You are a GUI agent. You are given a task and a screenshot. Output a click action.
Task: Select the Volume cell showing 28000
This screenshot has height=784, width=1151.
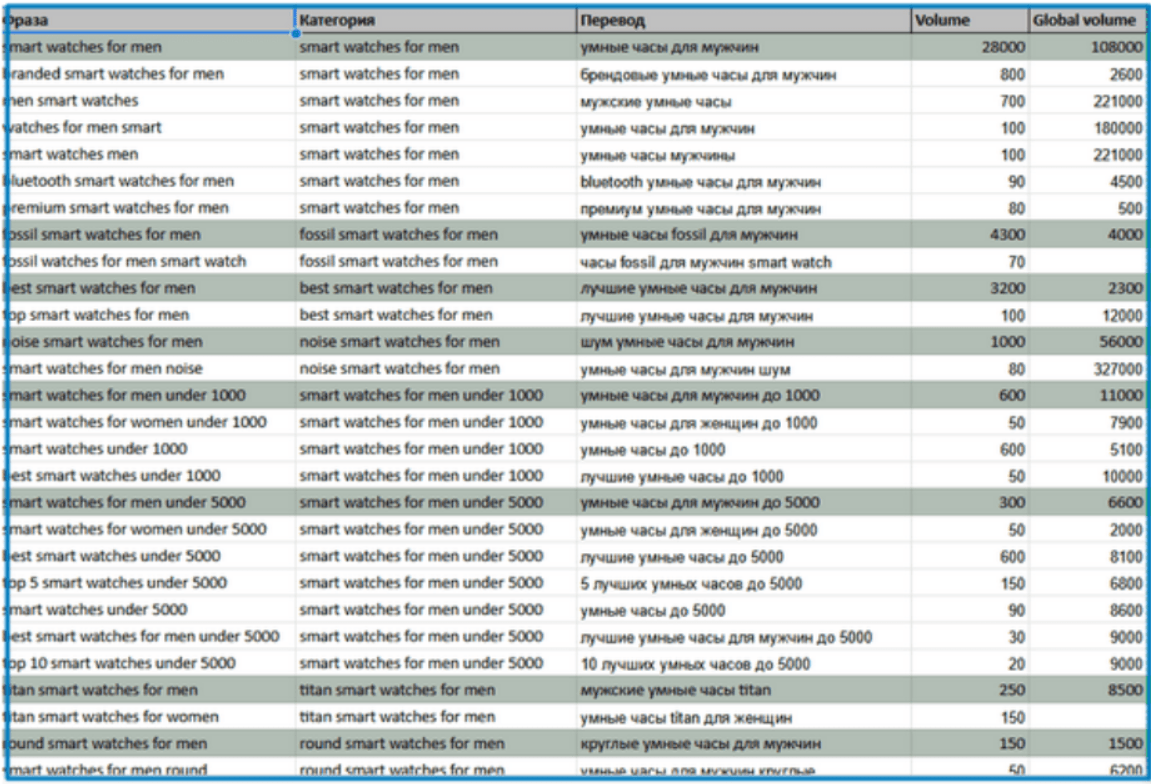tap(970, 47)
